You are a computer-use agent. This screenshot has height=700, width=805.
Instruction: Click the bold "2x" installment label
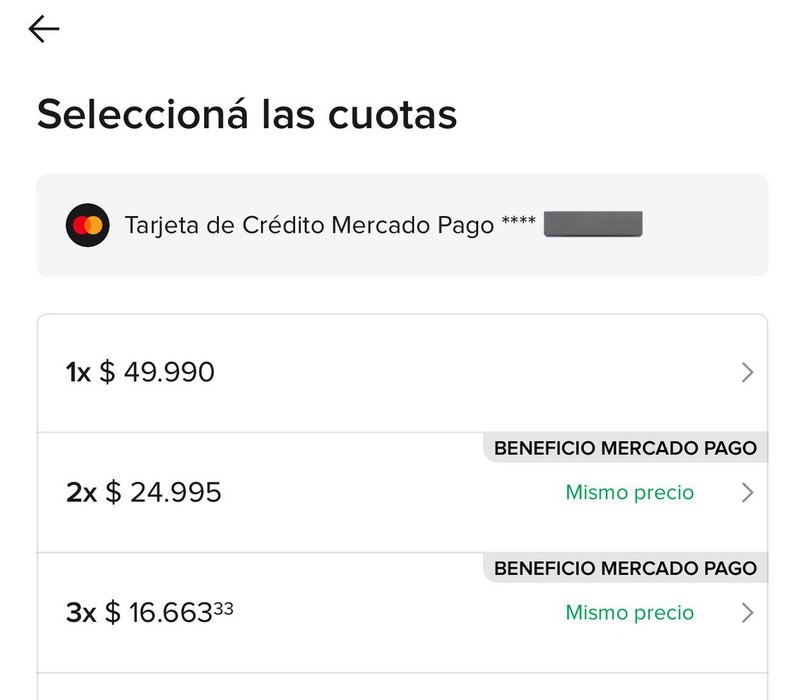(81, 493)
